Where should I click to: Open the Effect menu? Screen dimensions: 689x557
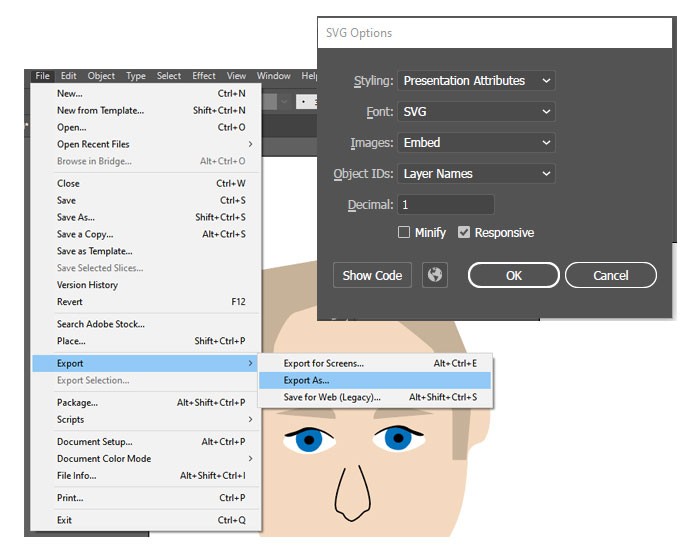click(x=204, y=76)
